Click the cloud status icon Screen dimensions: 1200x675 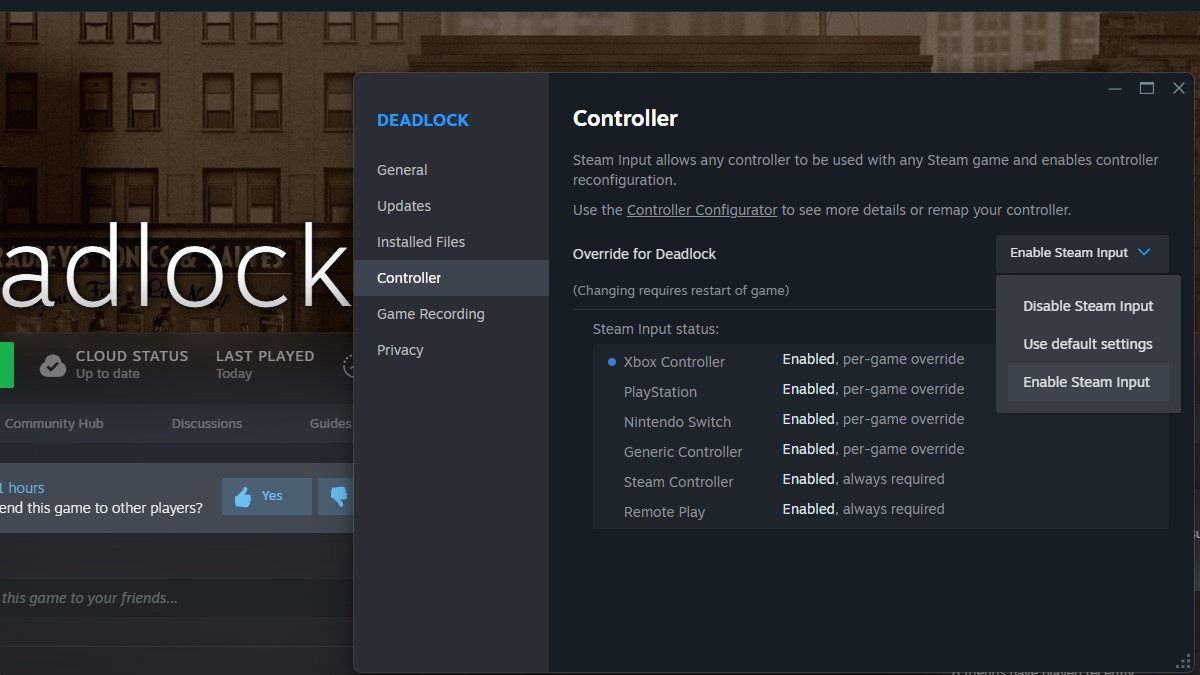(53, 365)
